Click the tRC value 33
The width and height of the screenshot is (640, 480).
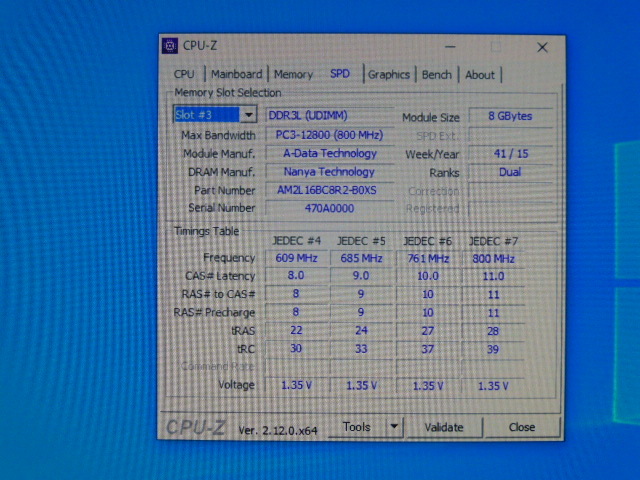[x=362, y=349]
